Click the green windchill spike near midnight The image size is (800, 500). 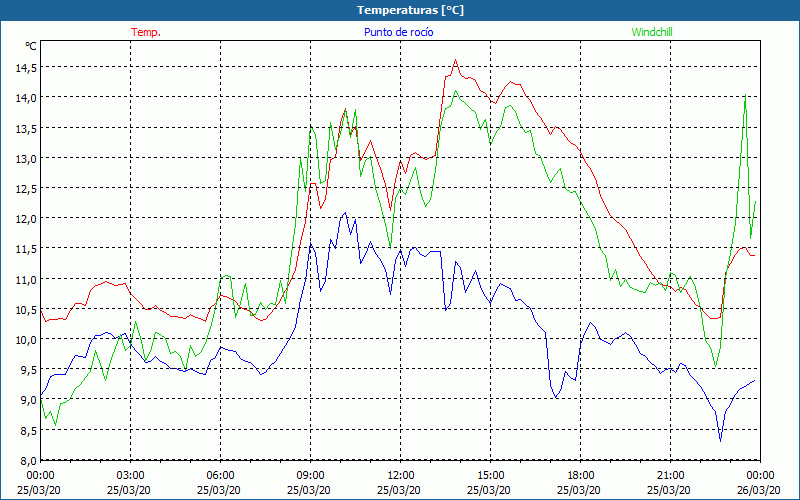pos(745,95)
